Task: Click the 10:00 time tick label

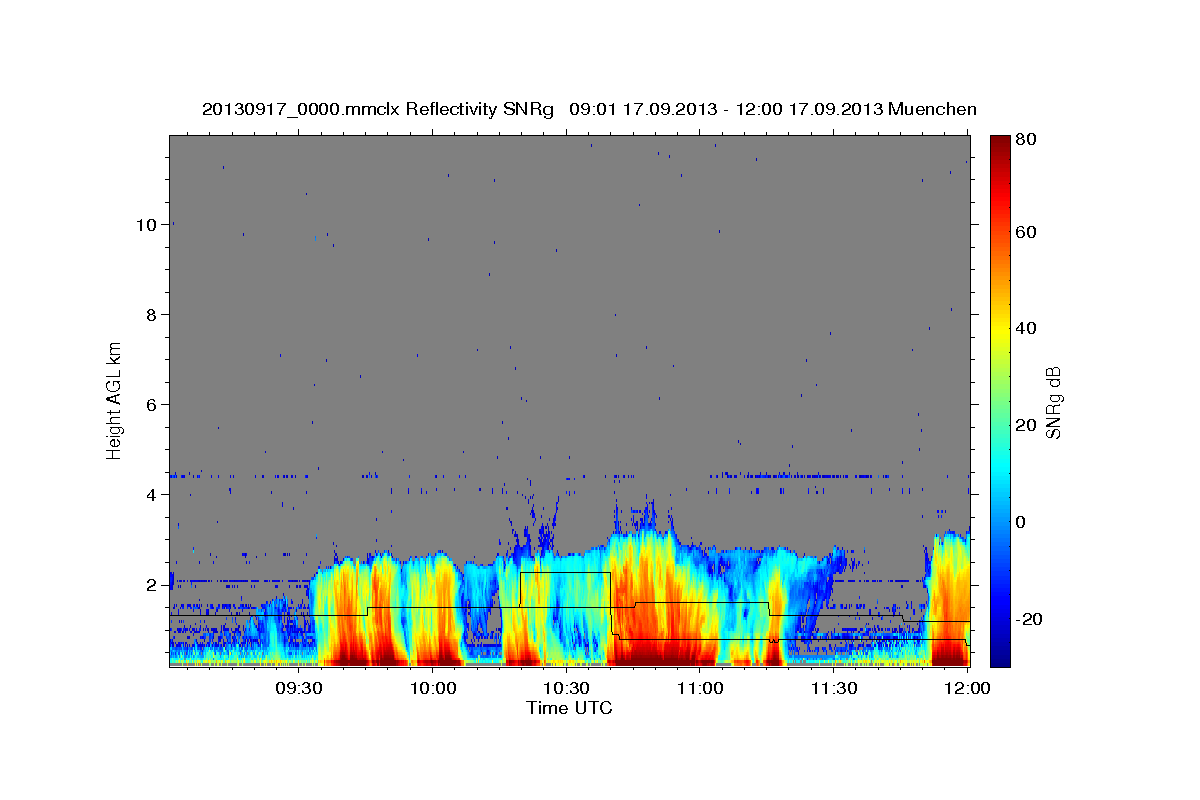Action: (x=433, y=688)
